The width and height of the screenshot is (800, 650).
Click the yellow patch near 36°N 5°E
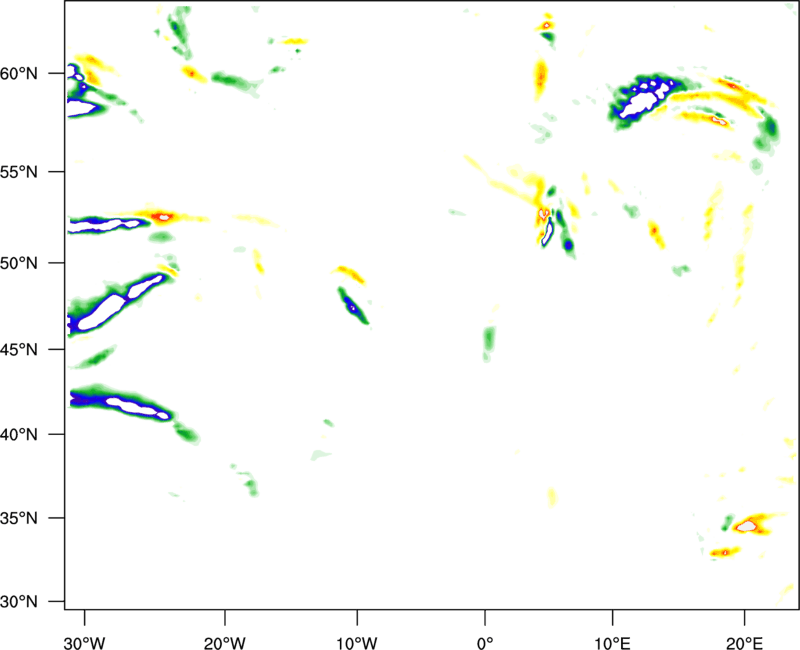[x=552, y=496]
